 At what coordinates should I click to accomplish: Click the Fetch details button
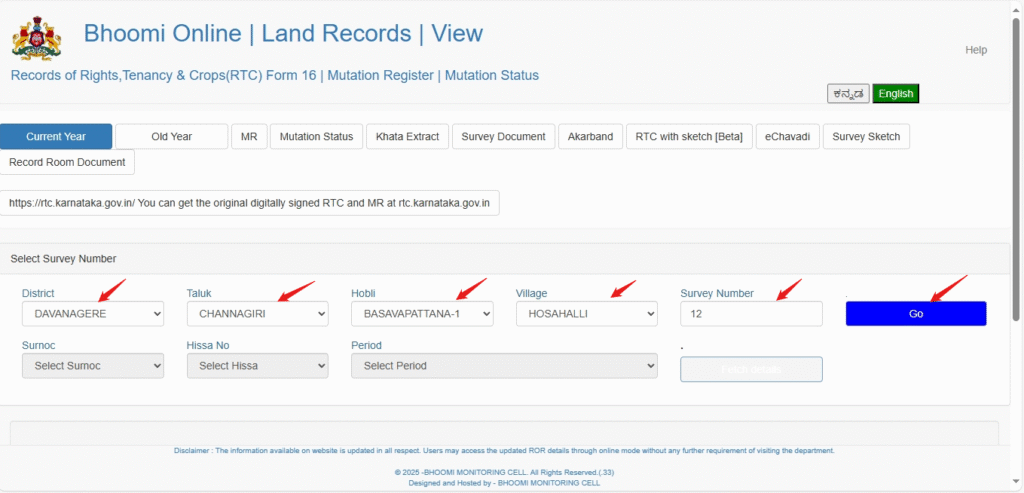click(x=751, y=369)
